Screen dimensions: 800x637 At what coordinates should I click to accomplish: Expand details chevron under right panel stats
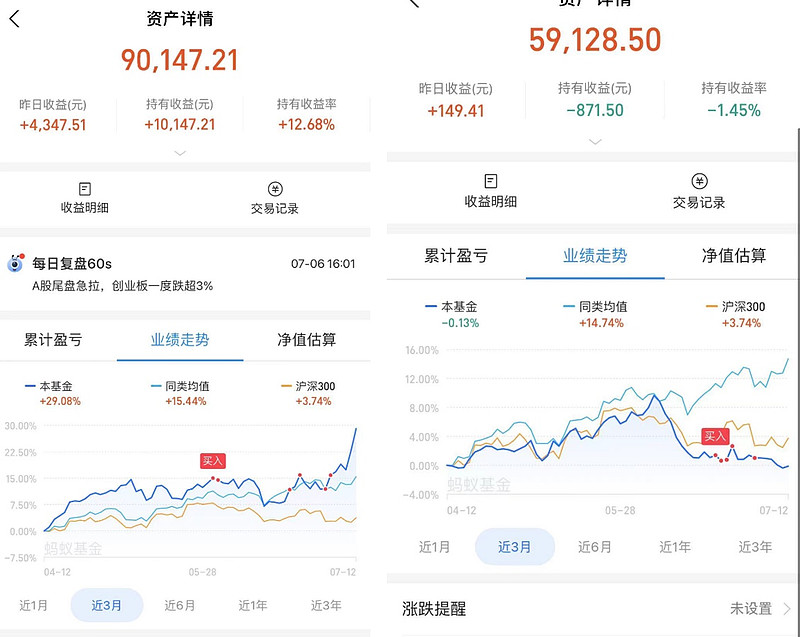coord(595,142)
